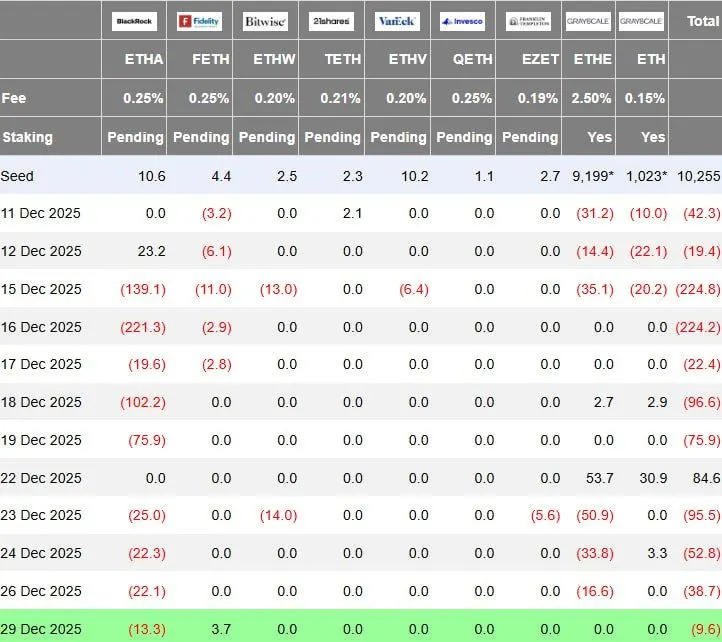Click the 22 Dec 2025 total 84.6
Viewport: 722px width, 642px height.
(x=702, y=478)
